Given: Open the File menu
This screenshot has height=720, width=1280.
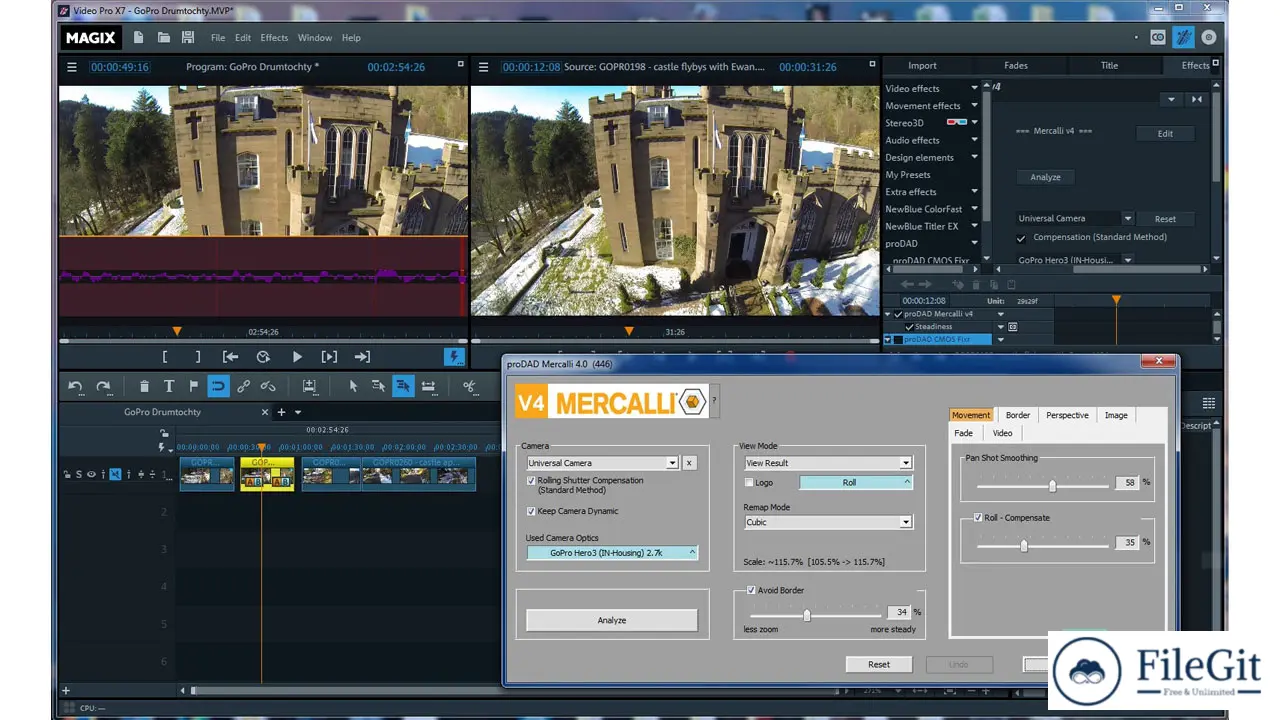Looking at the screenshot, I should pyautogui.click(x=218, y=38).
